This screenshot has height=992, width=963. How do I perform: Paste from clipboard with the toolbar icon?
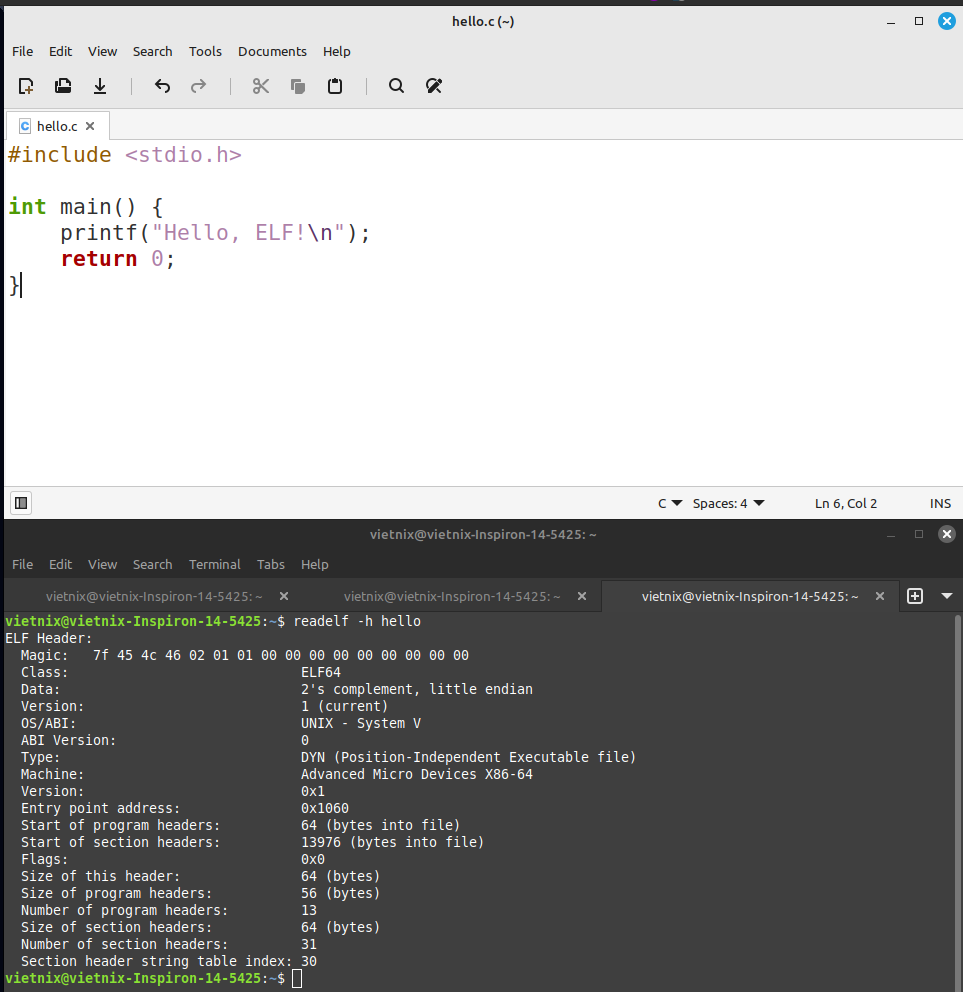pyautogui.click(x=335, y=86)
